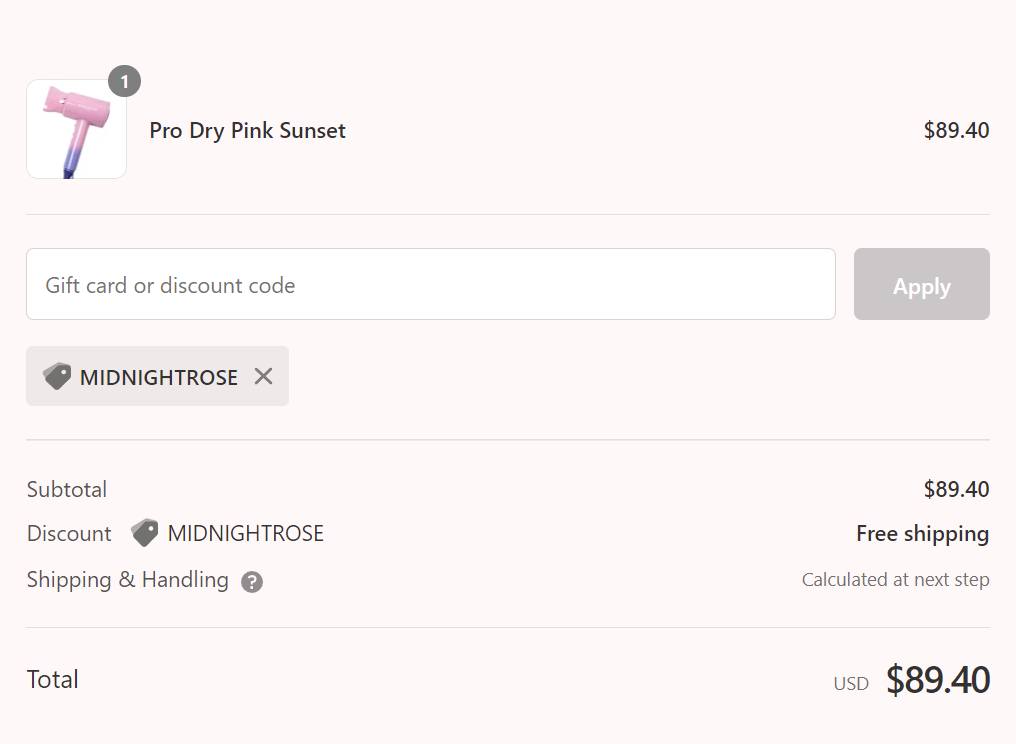The image size is (1016, 744).
Task: Click the MIDNIGHTROSE text in the applied code chip
Action: click(159, 377)
